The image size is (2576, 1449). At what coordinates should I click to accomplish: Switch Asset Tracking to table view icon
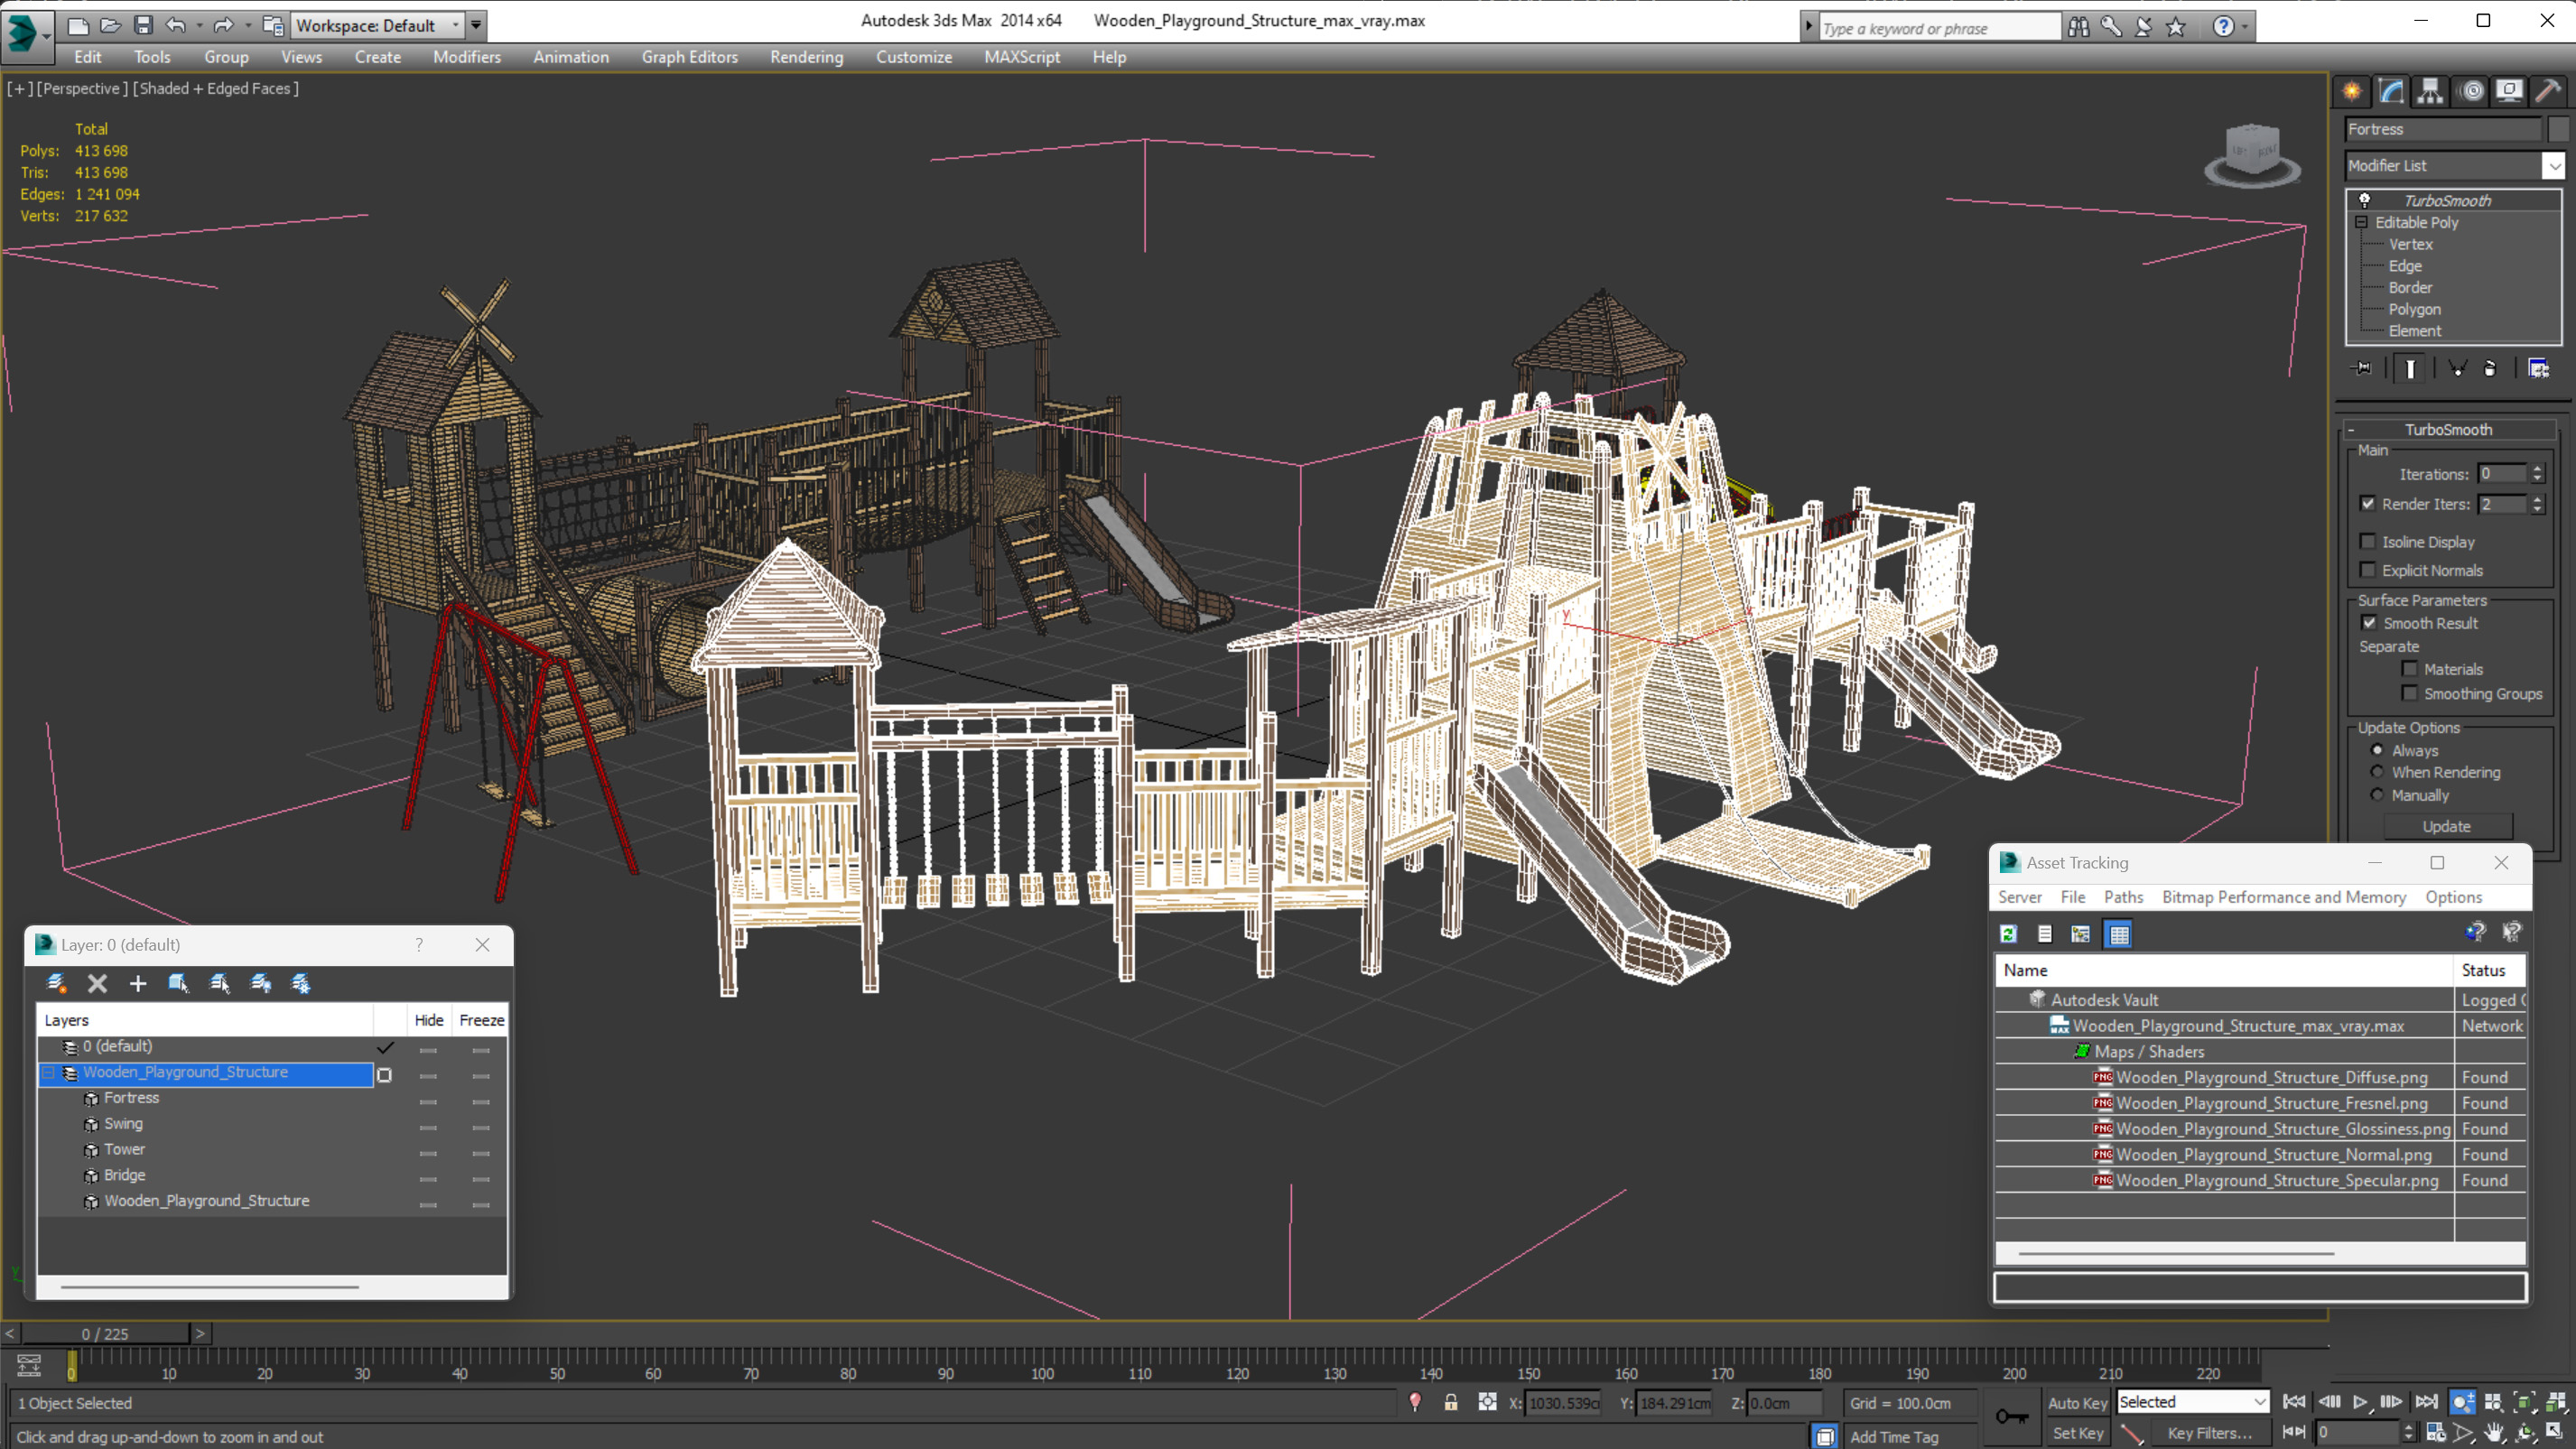coord(2119,934)
